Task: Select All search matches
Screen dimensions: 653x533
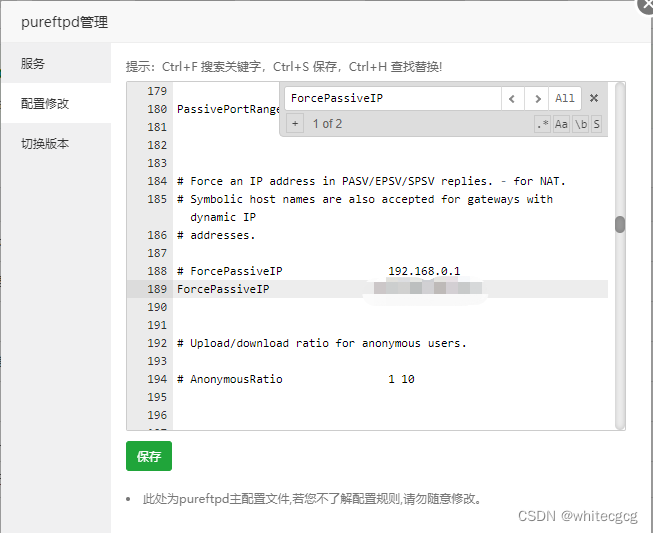Action: pyautogui.click(x=565, y=98)
